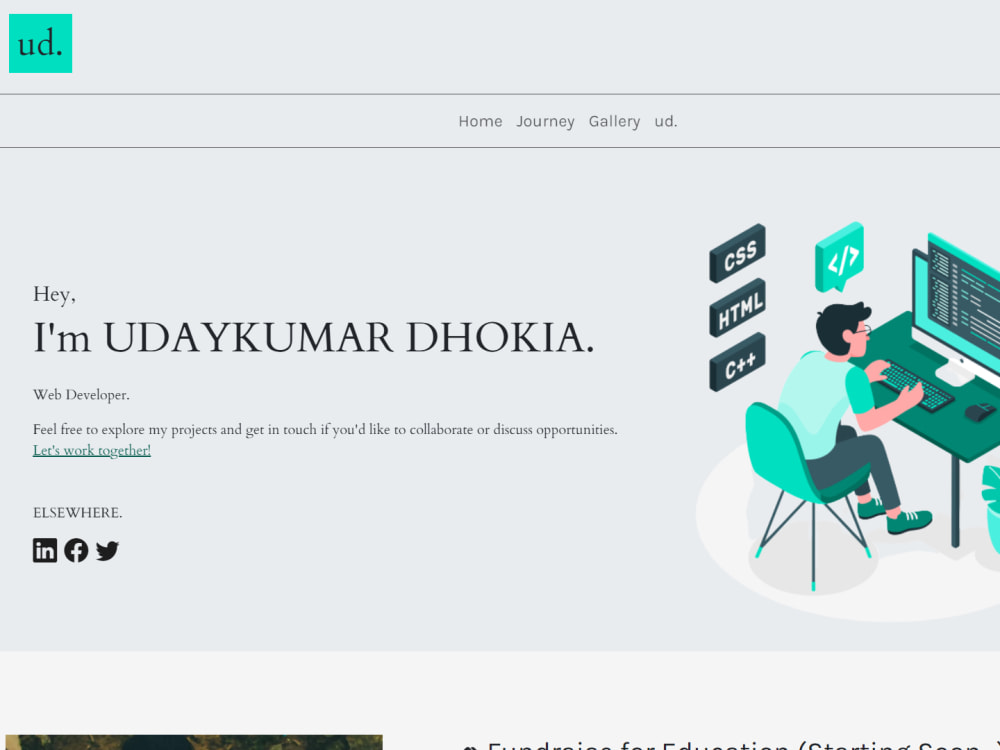Open the Twitter profile icon

[107, 550]
